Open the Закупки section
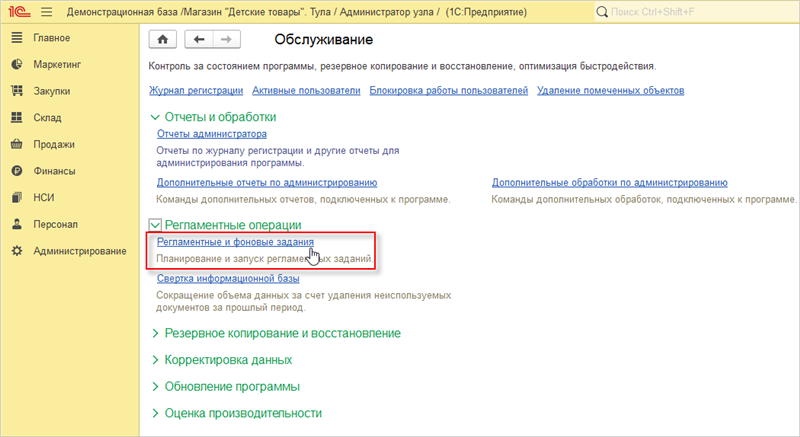 click(53, 91)
